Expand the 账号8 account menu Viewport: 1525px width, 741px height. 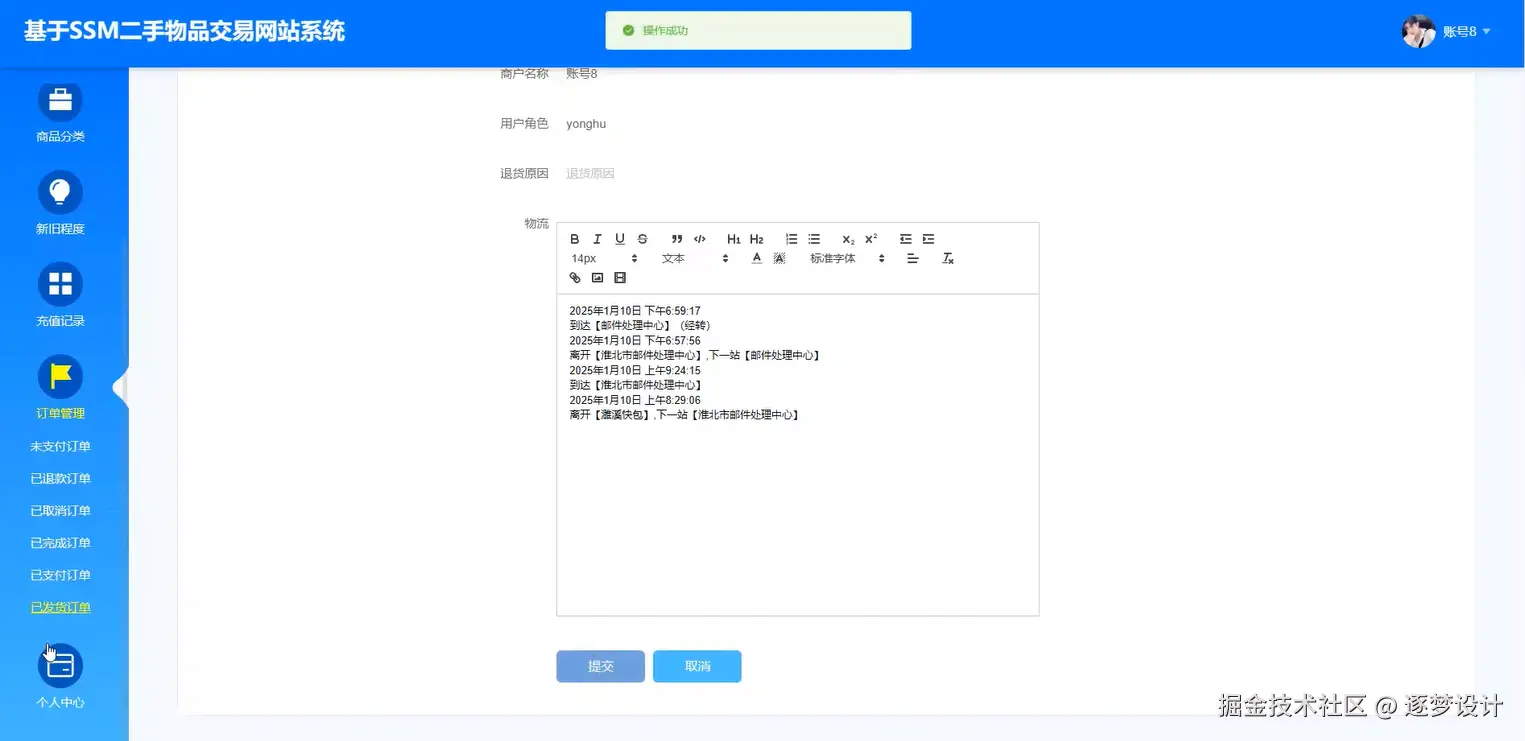click(x=1462, y=31)
